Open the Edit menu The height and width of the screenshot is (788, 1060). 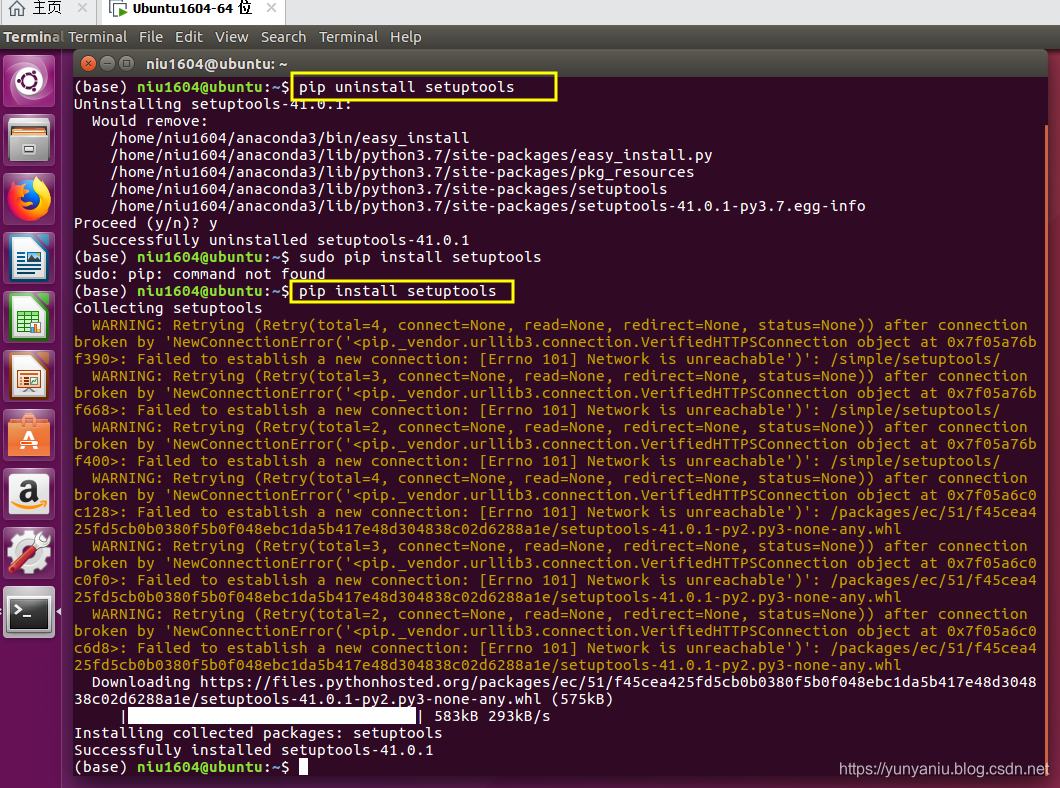coord(189,37)
